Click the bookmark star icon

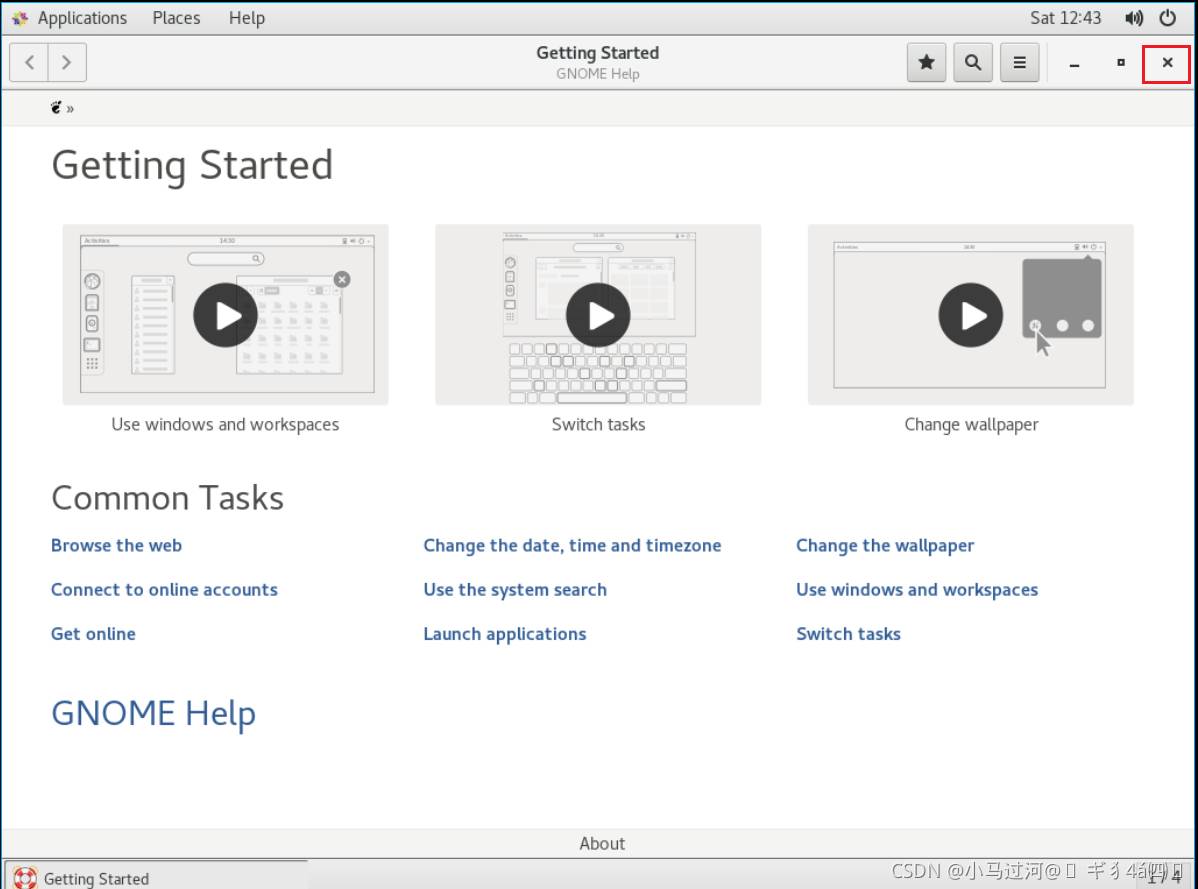tap(926, 62)
